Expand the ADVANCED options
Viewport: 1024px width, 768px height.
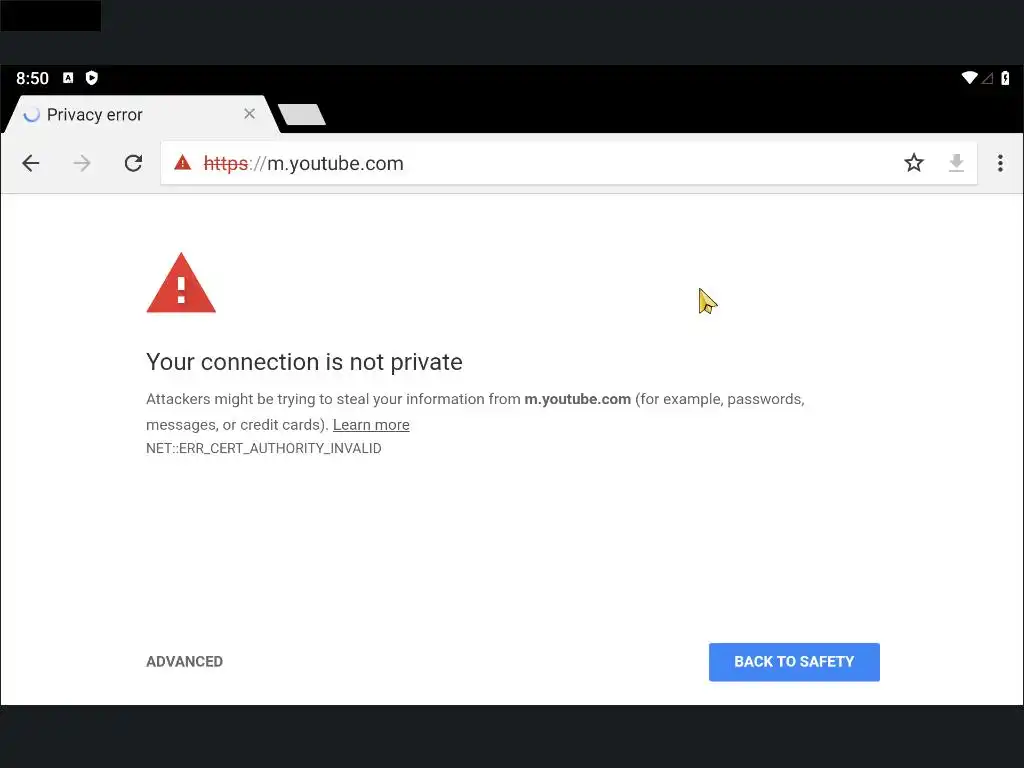tap(184, 661)
